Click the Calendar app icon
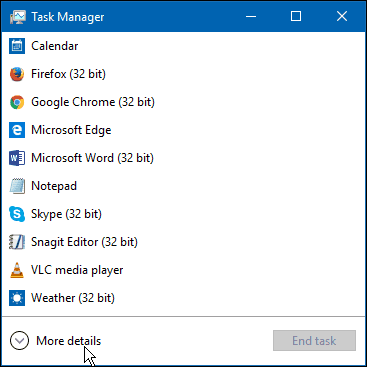Screen dimensions: 367x368 coord(17,46)
